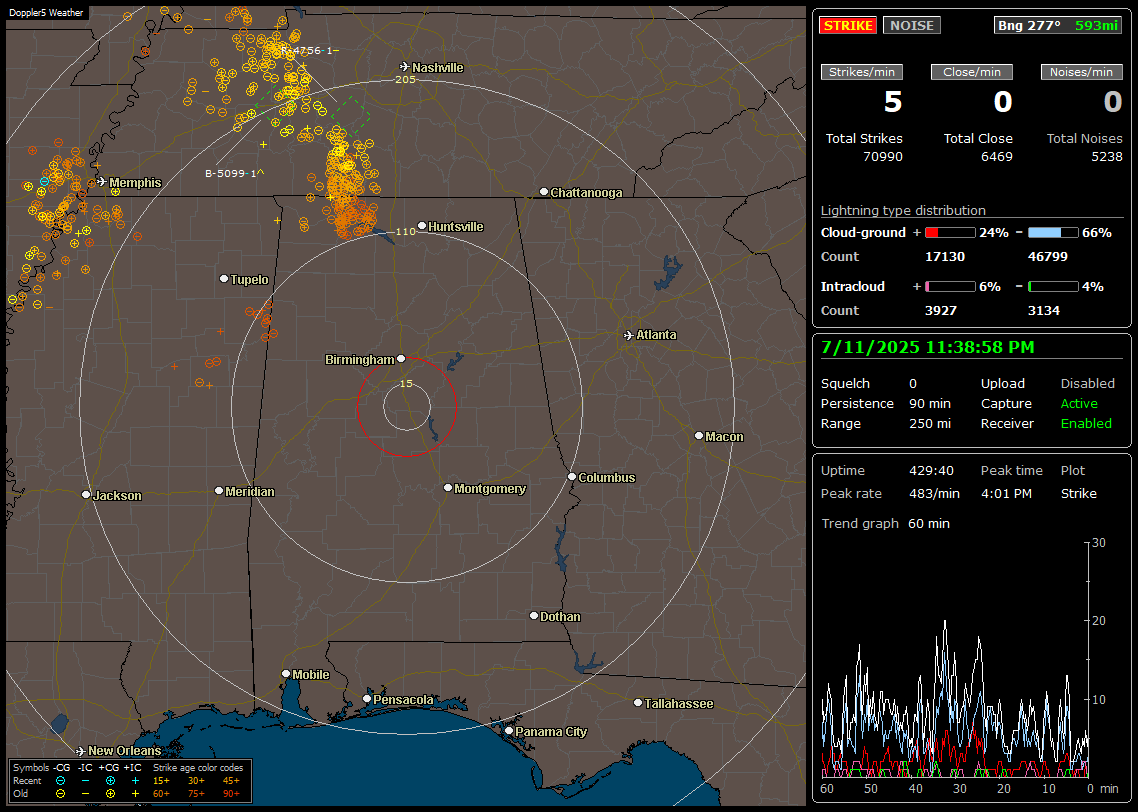Click the Doppler5 Weather title label

[46, 12]
